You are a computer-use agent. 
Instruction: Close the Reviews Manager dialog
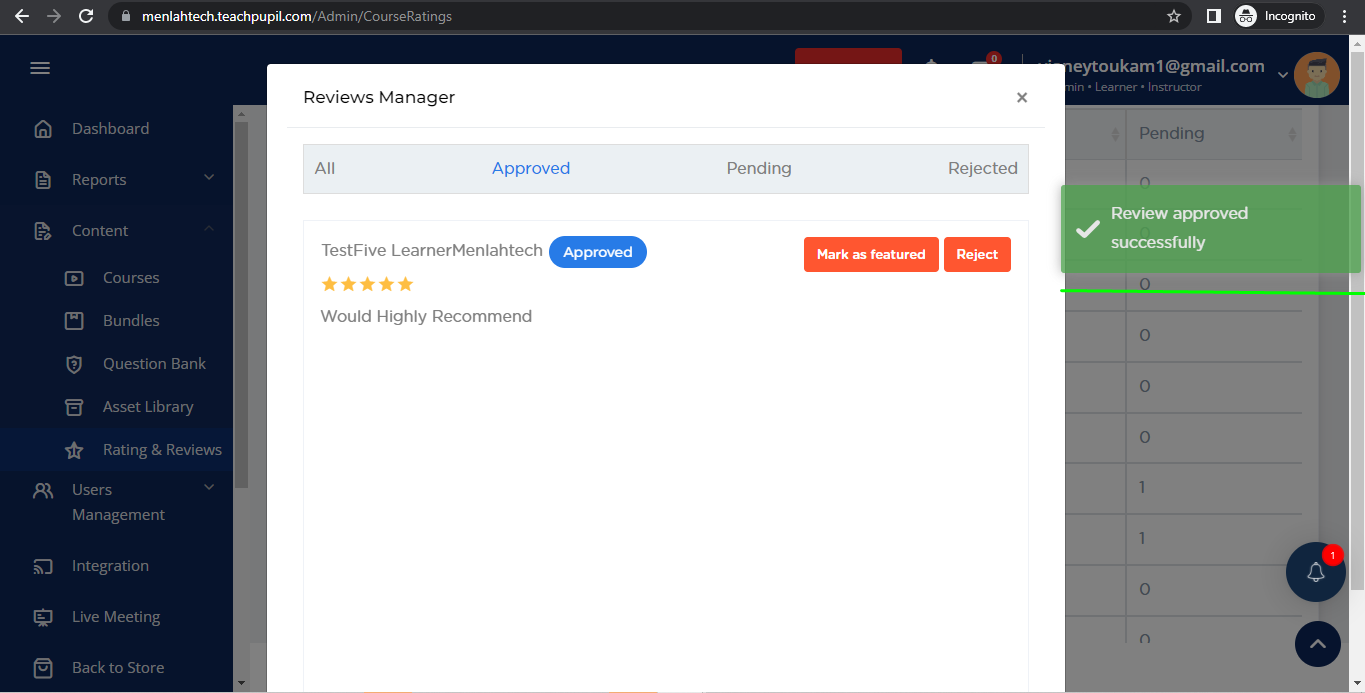(x=1021, y=97)
